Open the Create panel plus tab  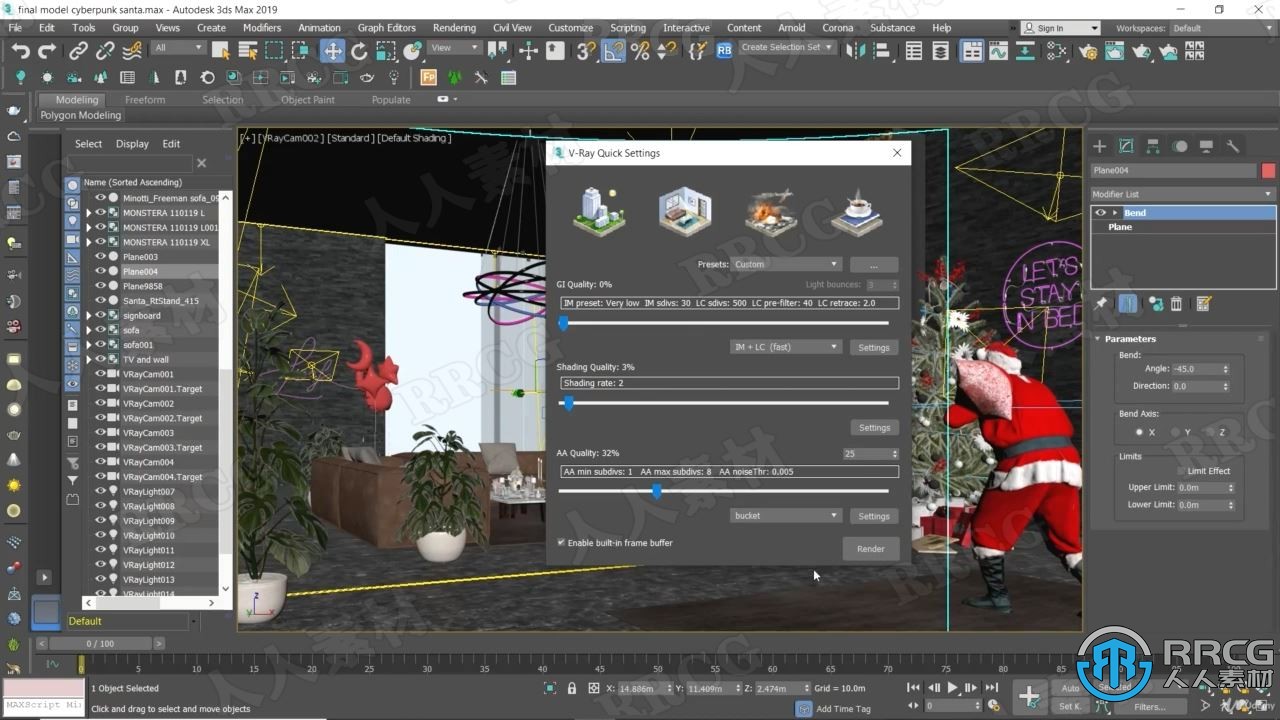point(1099,146)
